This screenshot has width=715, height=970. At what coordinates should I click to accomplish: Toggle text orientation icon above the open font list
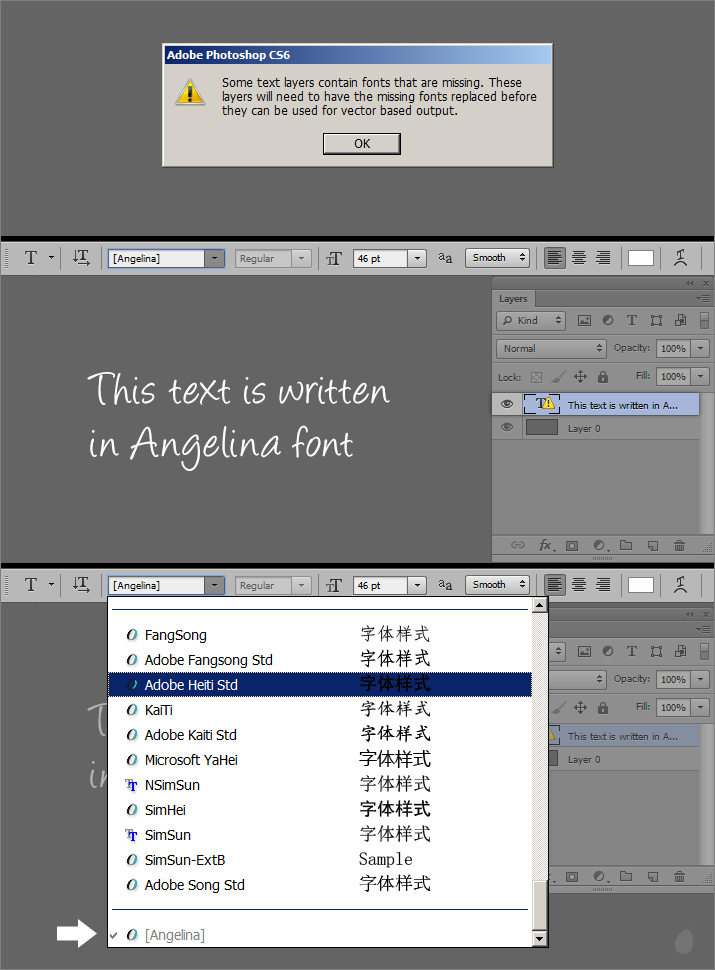[x=82, y=585]
